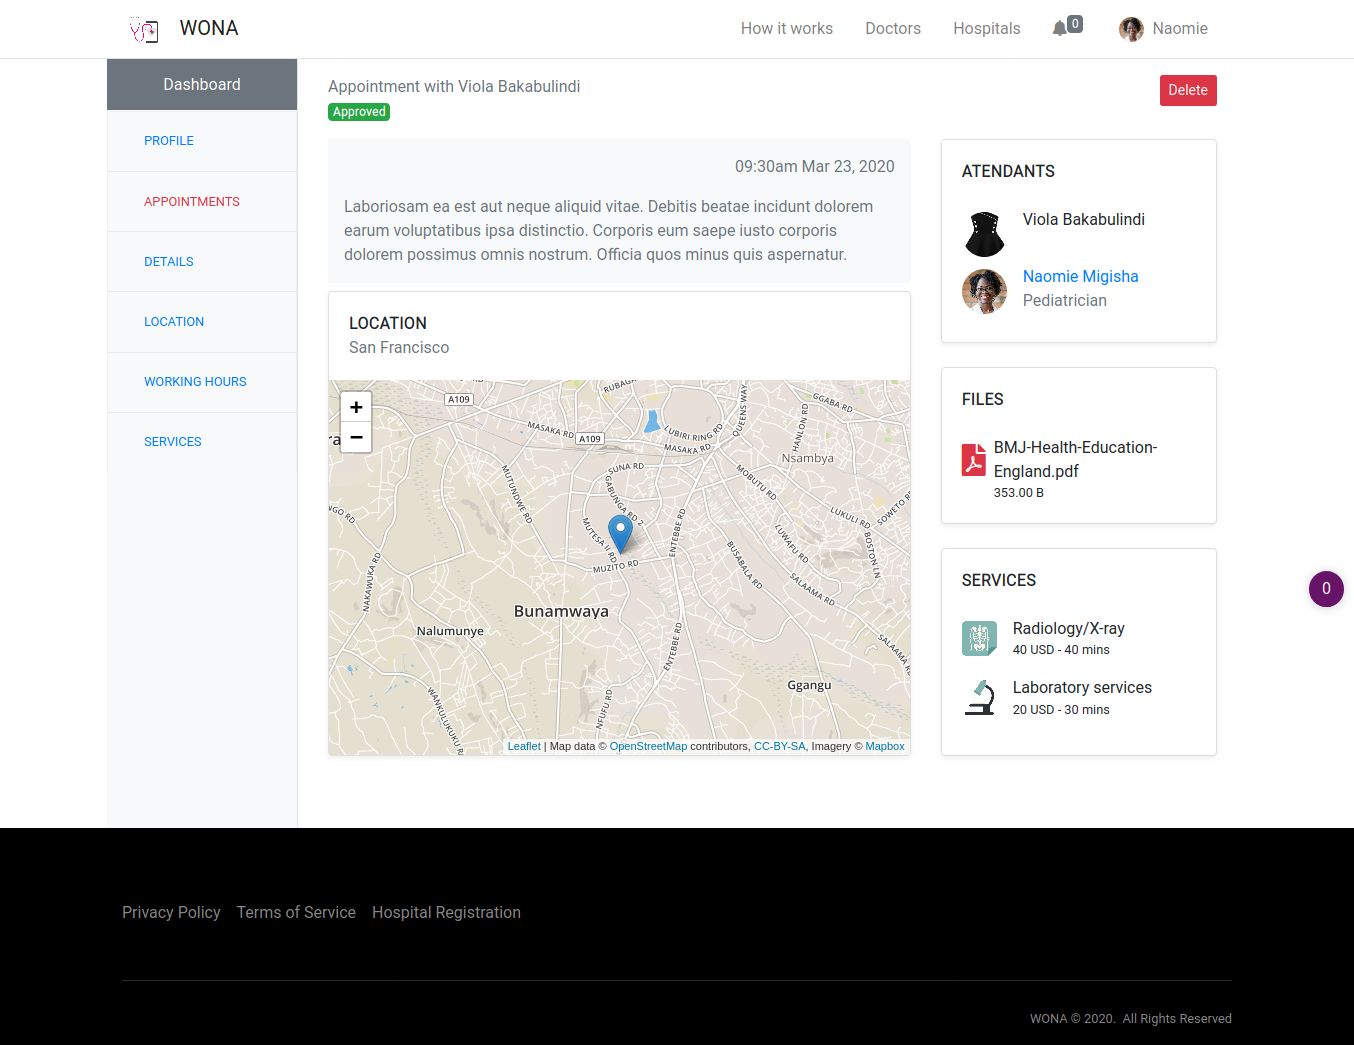This screenshot has height=1045, width=1354.
Task: Zoom in on the map
Action: (x=356, y=407)
